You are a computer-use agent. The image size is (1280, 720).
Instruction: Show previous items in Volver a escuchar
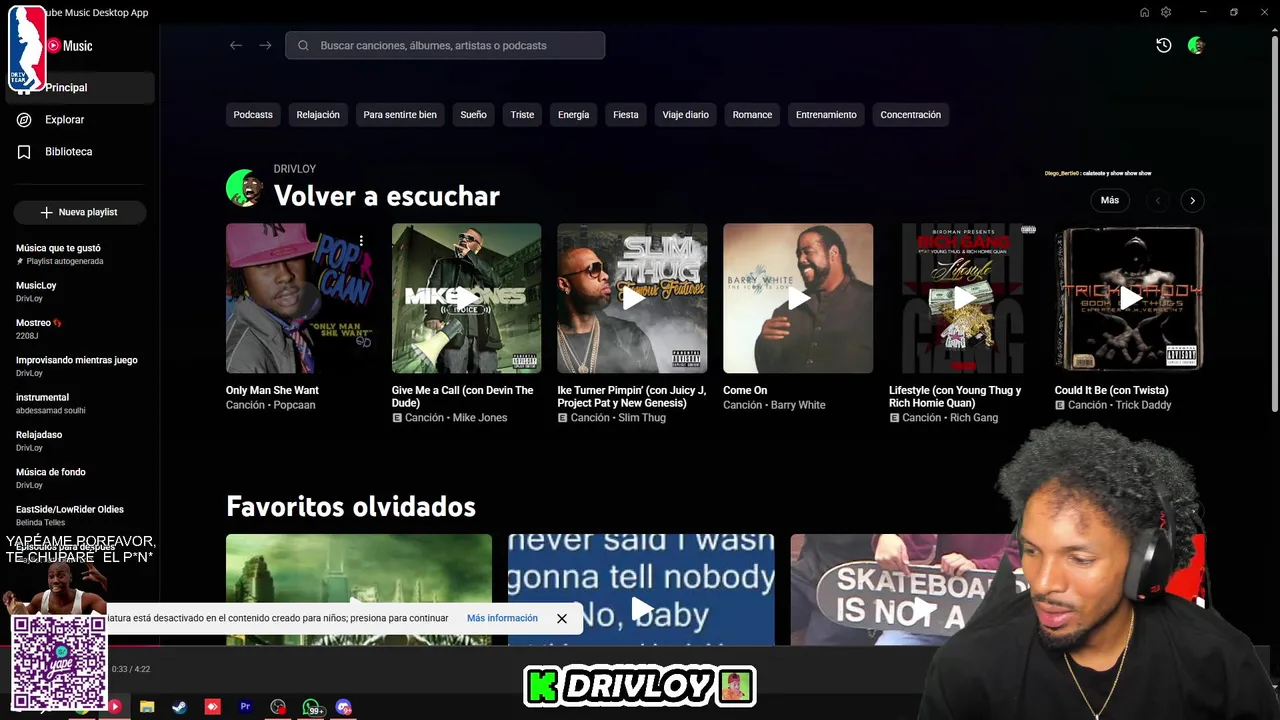(x=1158, y=200)
